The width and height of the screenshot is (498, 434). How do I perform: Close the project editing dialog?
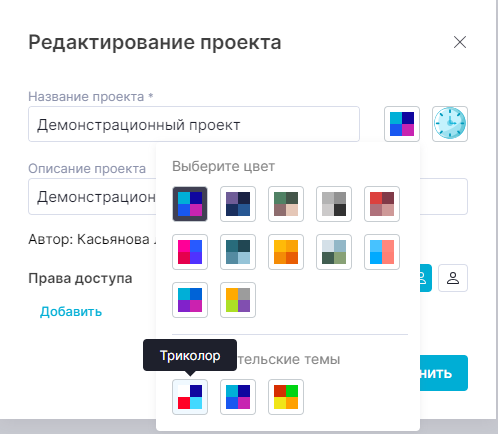(460, 42)
